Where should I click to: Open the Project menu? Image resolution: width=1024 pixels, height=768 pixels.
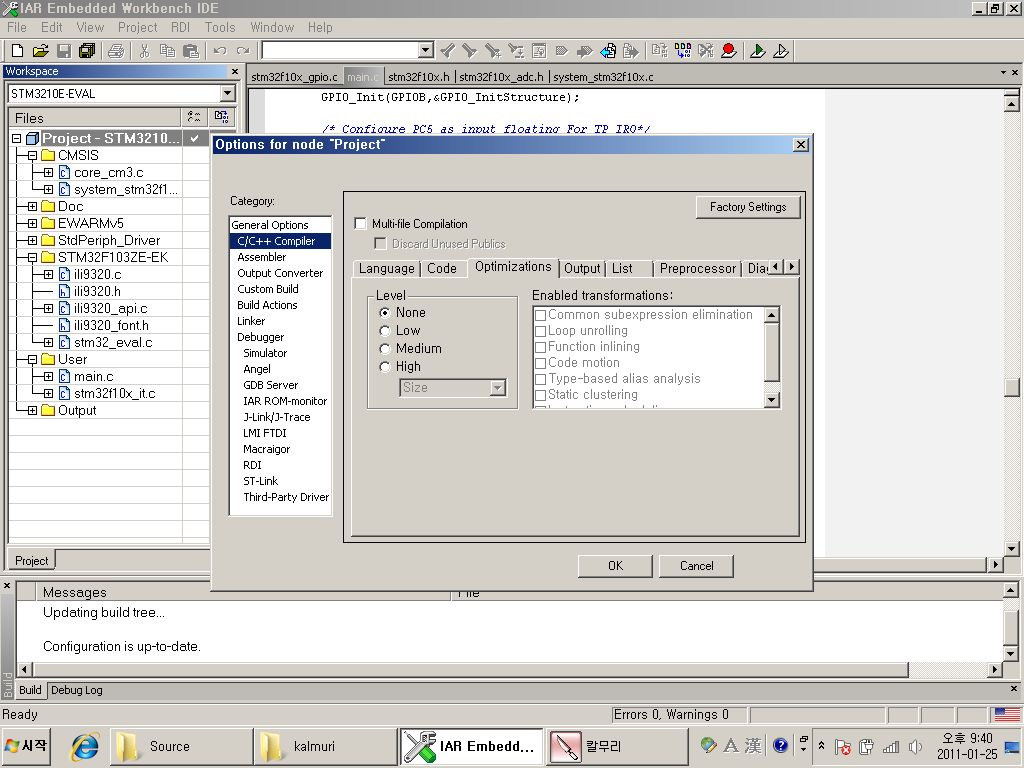tap(137, 27)
